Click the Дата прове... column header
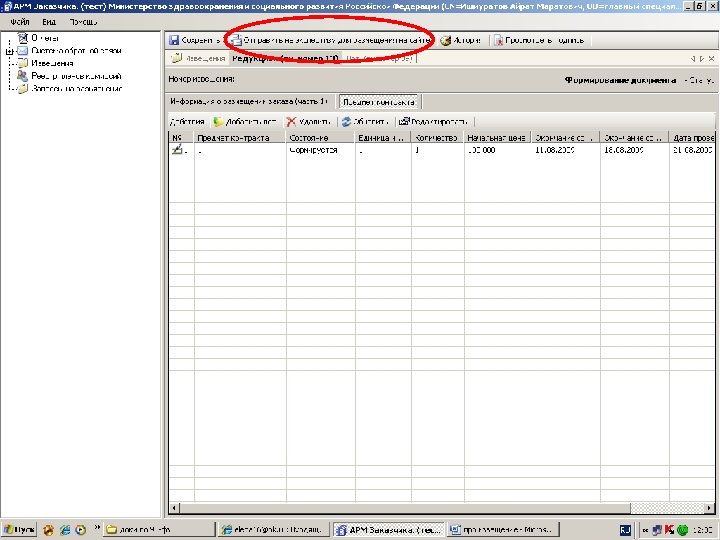 point(692,137)
